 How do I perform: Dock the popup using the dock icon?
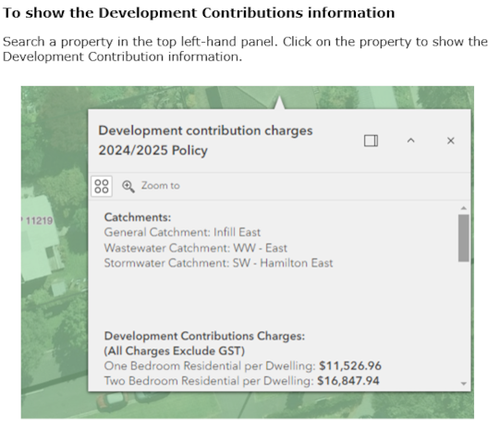pyautogui.click(x=371, y=141)
